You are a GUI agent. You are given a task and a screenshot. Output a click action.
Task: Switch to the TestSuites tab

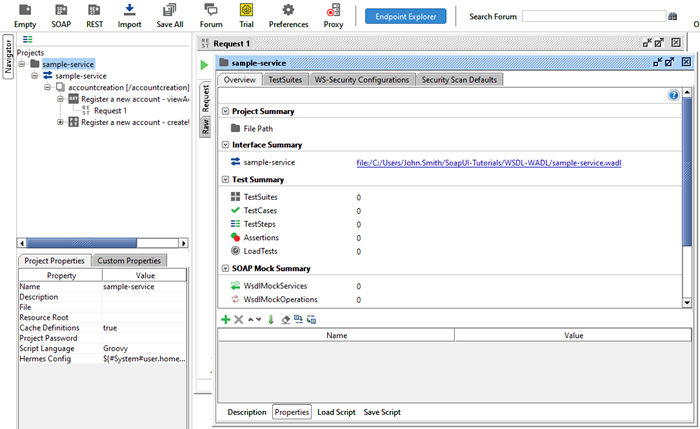pos(285,80)
